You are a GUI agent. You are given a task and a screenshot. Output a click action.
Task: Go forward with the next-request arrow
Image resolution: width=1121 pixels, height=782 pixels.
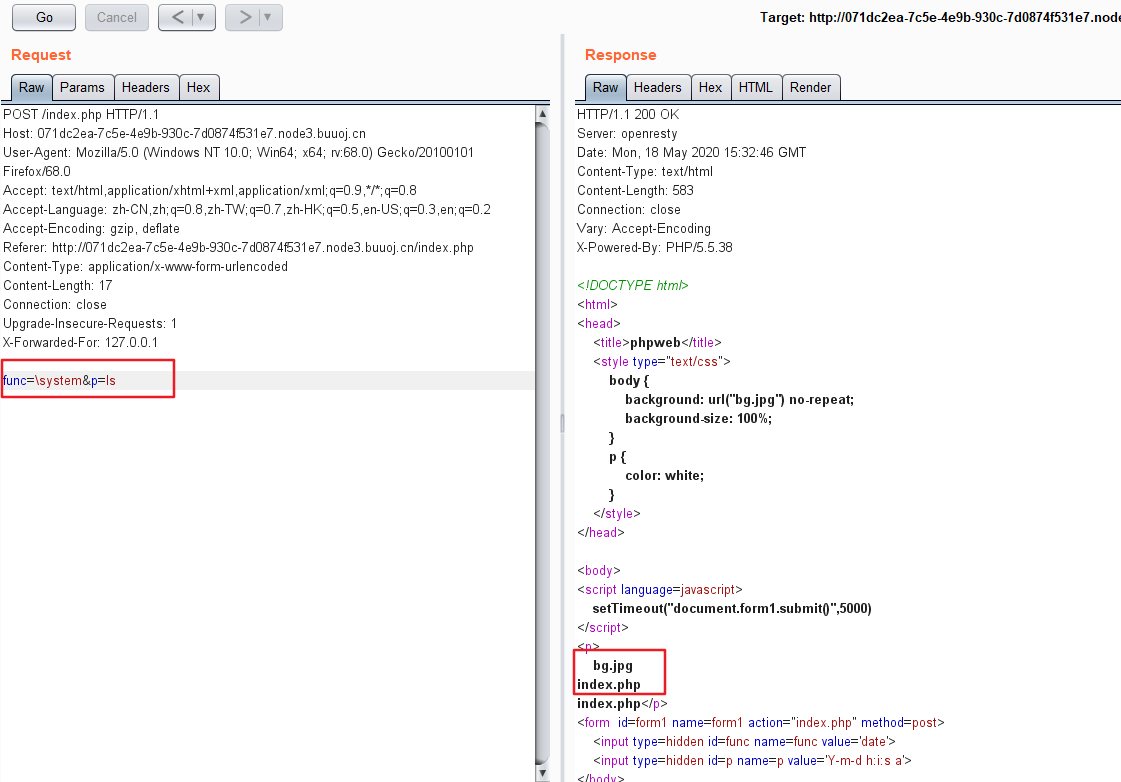(x=245, y=17)
